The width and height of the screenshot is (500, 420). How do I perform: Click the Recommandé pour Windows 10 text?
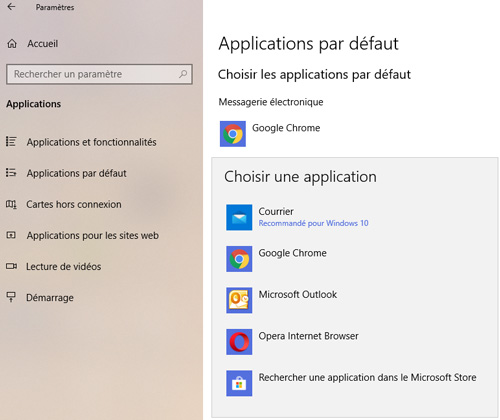(x=313, y=223)
